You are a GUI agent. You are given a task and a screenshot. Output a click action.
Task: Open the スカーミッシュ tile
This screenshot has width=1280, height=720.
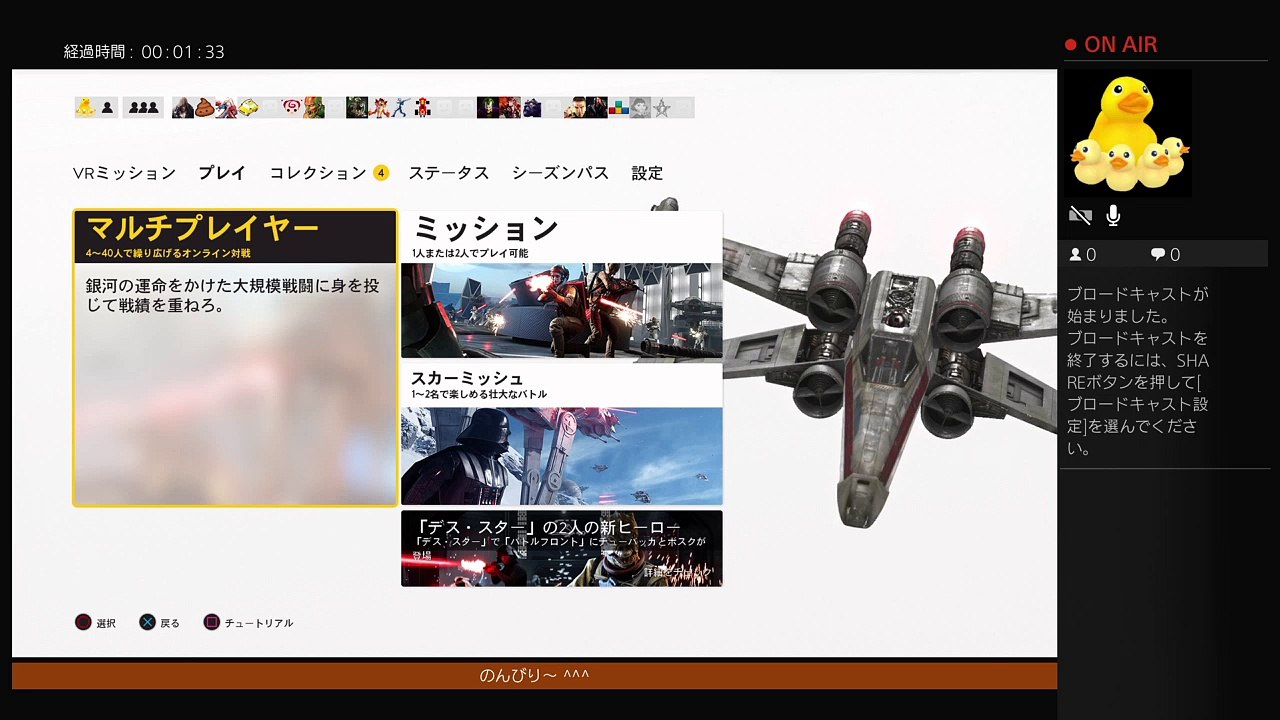click(562, 435)
